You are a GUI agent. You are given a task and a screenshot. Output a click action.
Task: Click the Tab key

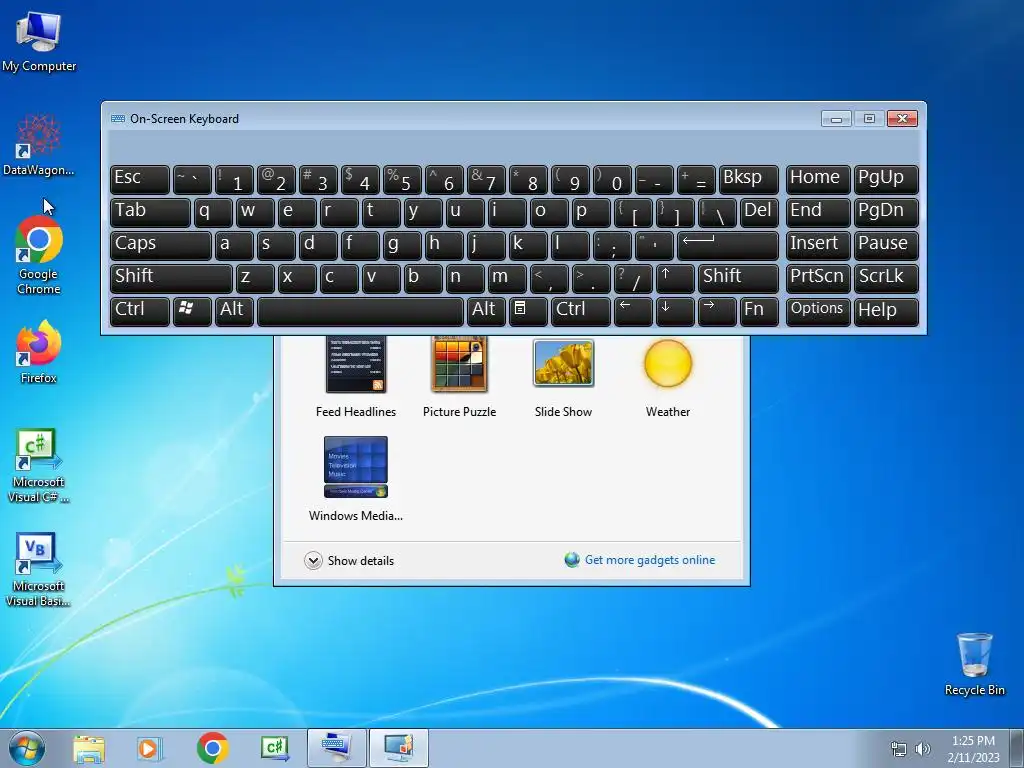point(150,212)
